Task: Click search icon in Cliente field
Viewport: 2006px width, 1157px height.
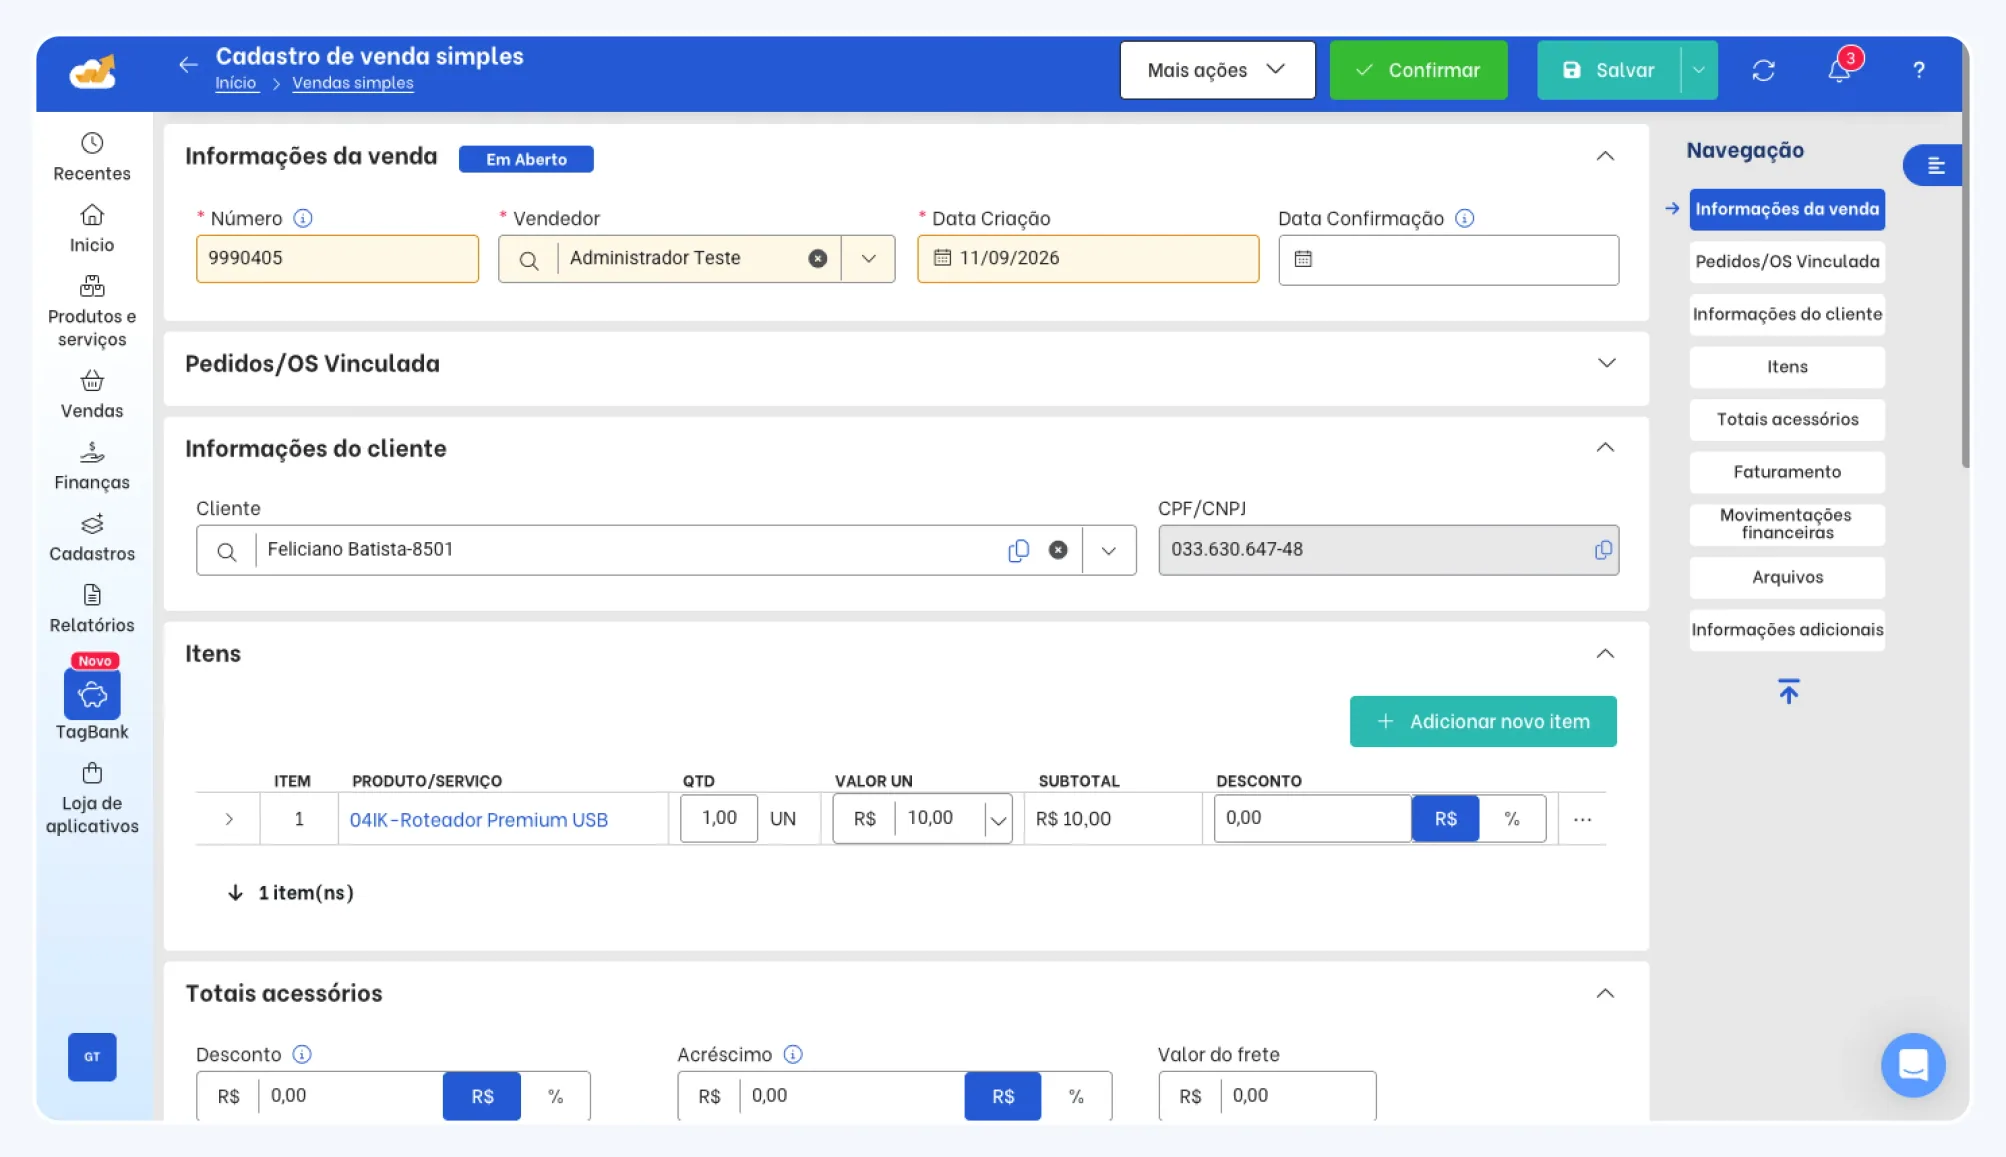Action: (226, 551)
